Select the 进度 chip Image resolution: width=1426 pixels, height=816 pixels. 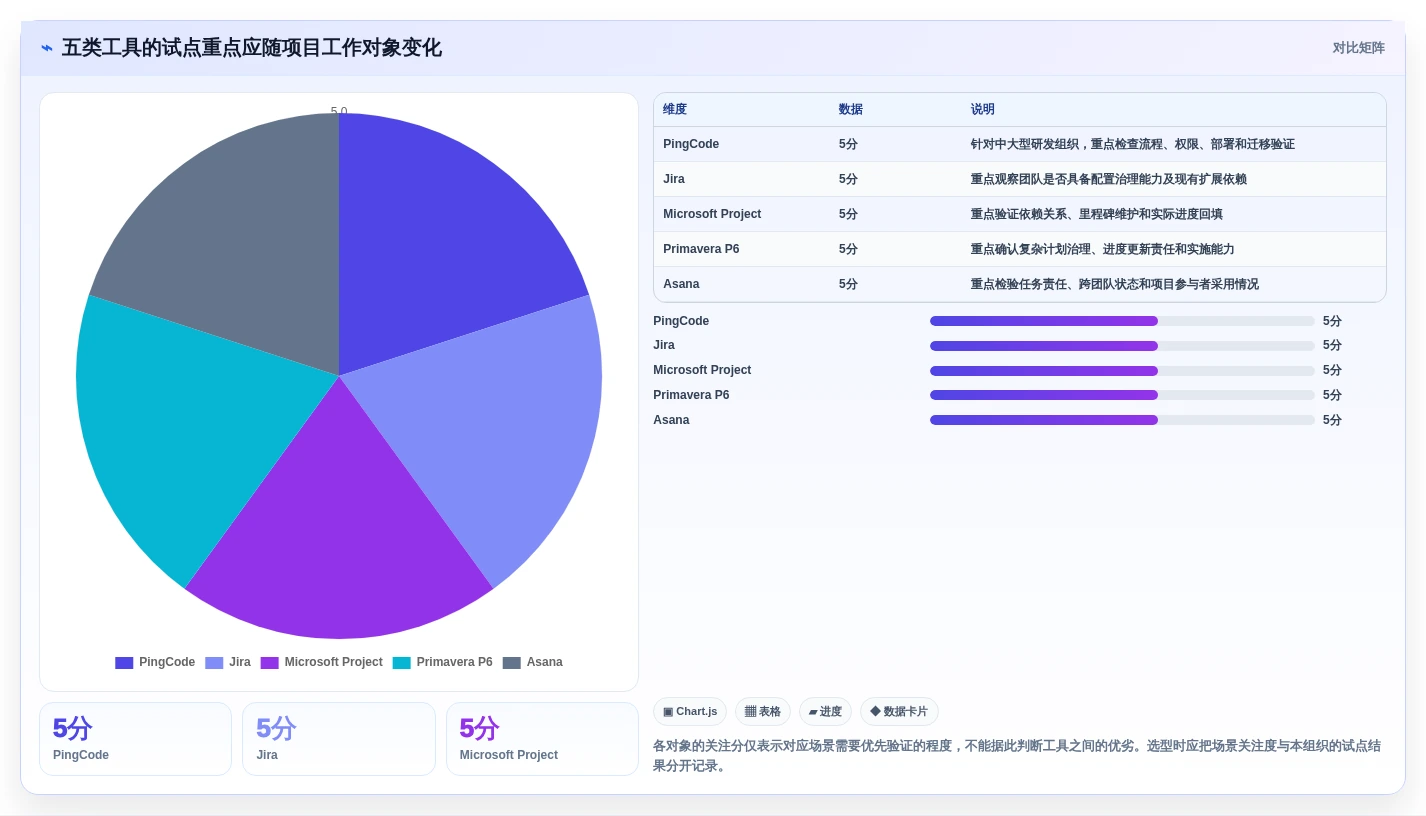(x=825, y=712)
